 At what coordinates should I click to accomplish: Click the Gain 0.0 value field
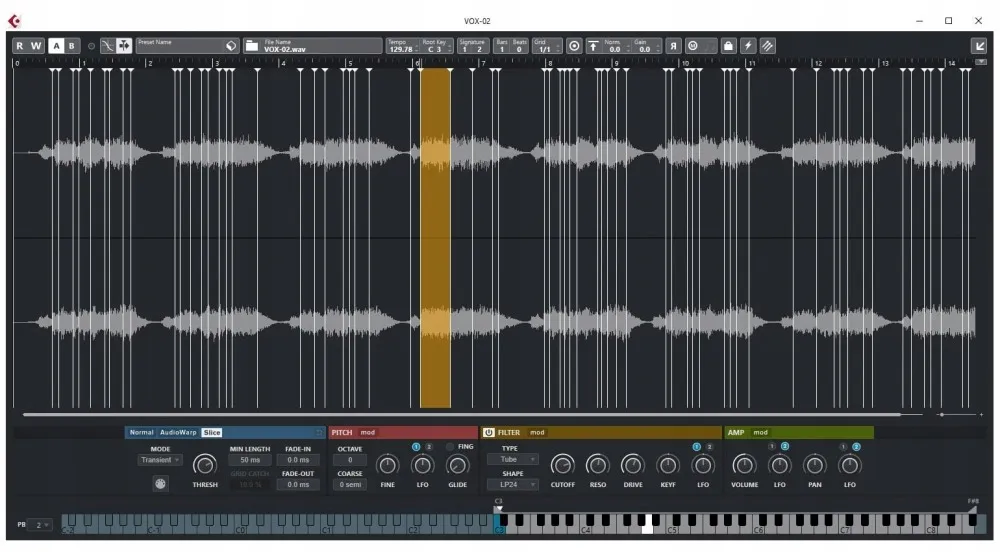coord(645,49)
